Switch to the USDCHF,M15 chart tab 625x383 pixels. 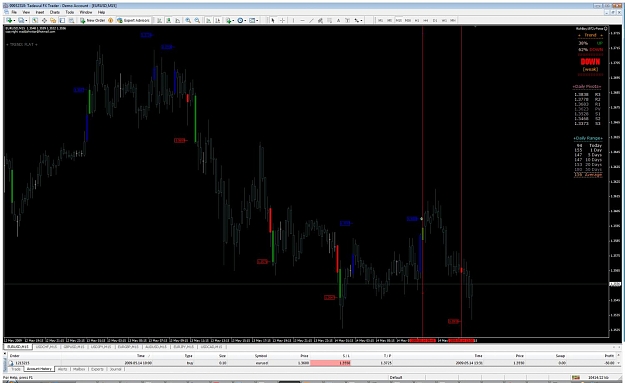[46, 347]
